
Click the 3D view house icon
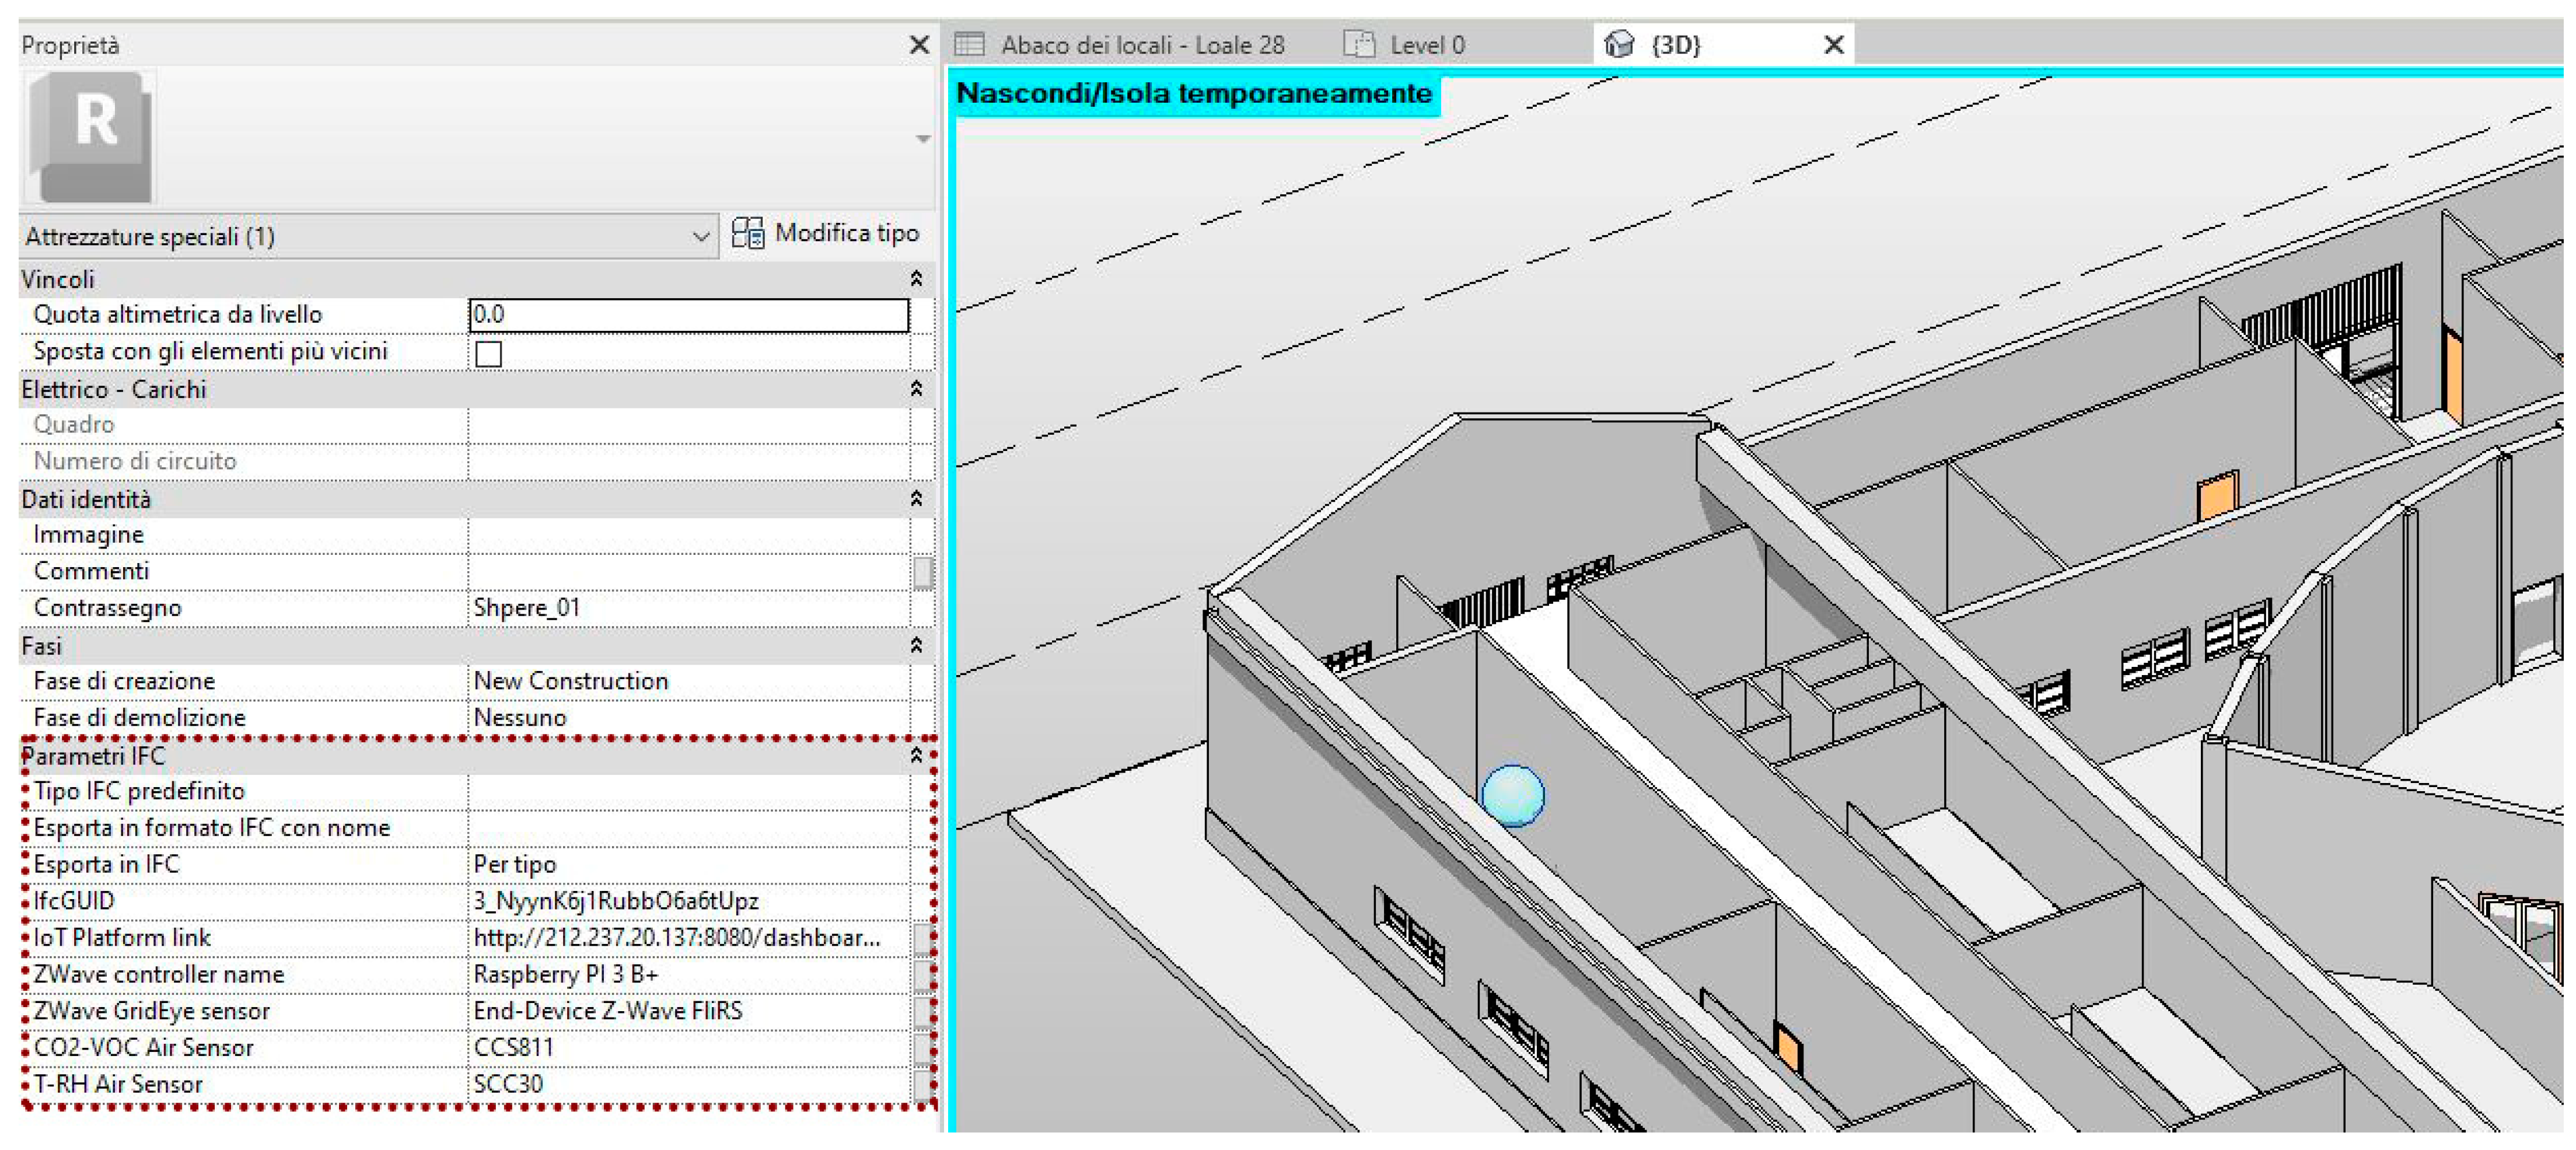(1618, 44)
